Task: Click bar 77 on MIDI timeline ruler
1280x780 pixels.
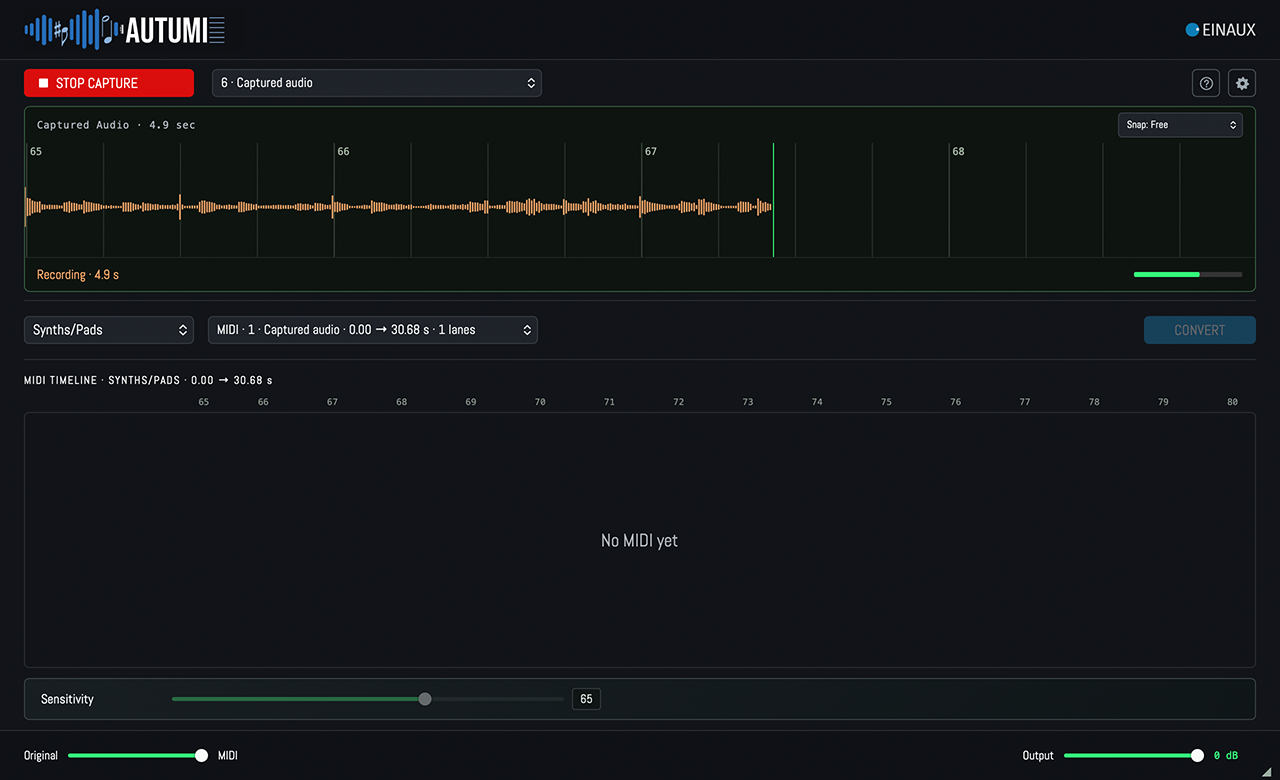Action: [x=1025, y=402]
